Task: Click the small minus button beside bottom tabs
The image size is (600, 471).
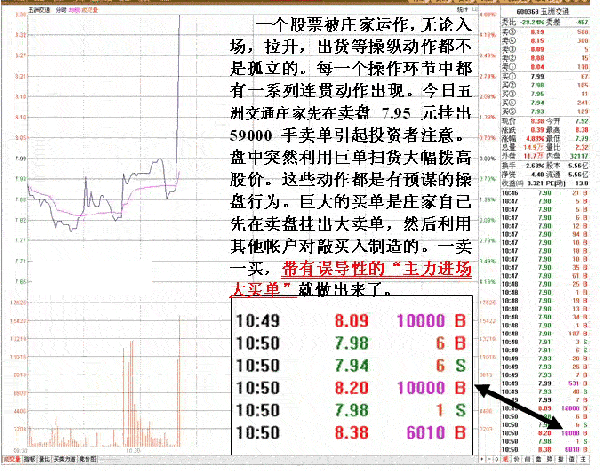Action: (490, 459)
